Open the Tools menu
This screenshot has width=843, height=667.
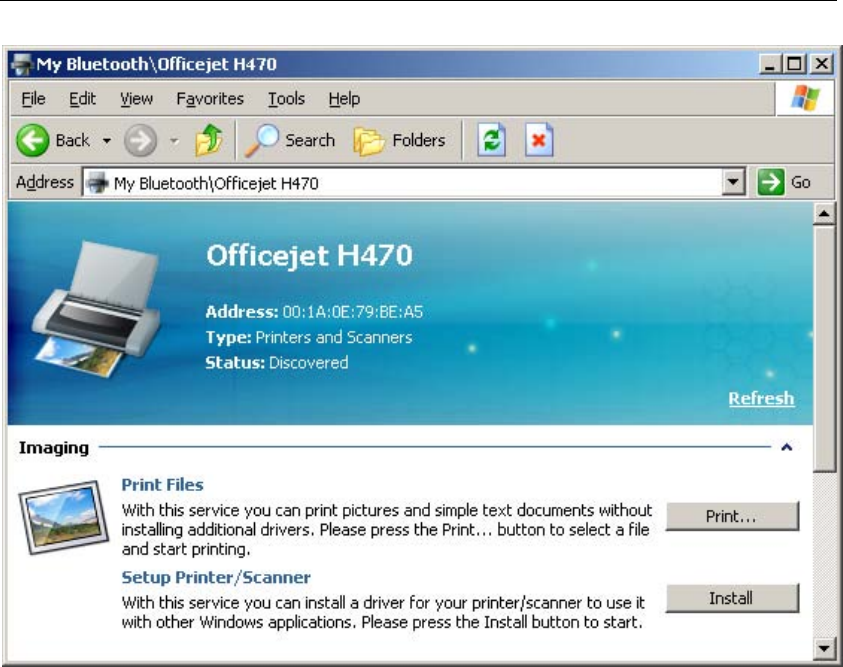point(287,99)
